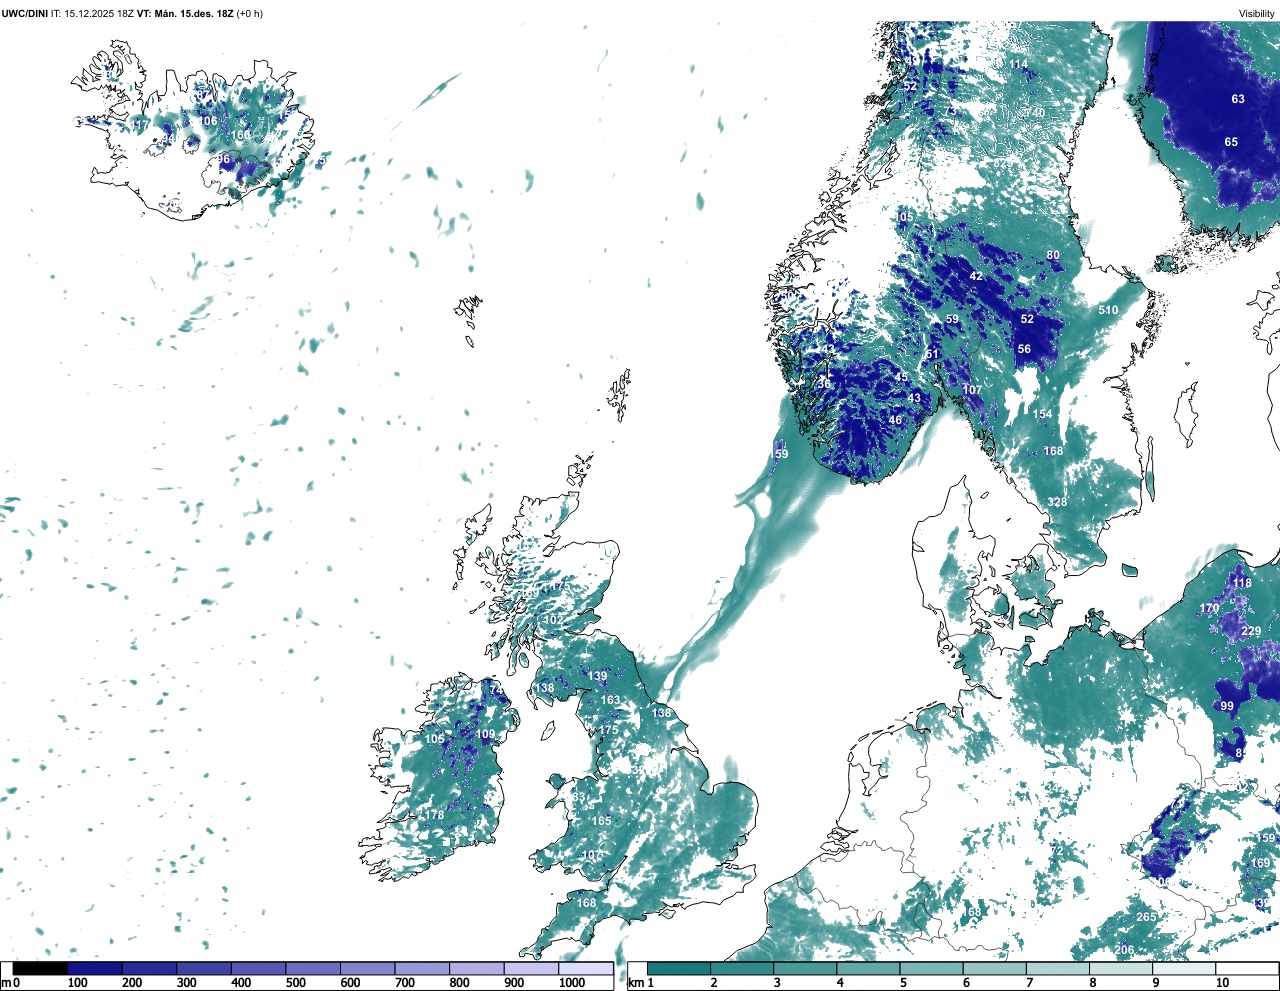Click the '10' tick label on km legend

point(1222,983)
